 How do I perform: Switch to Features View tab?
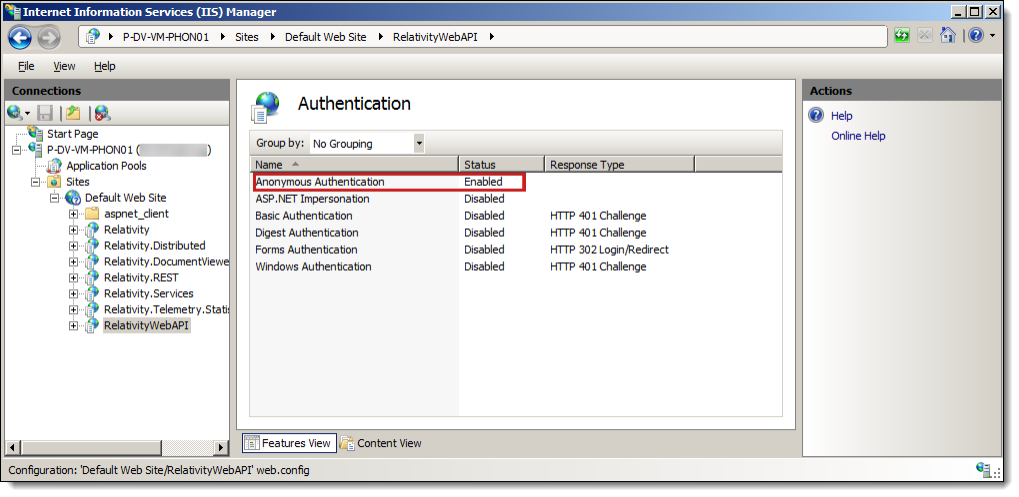click(290, 443)
